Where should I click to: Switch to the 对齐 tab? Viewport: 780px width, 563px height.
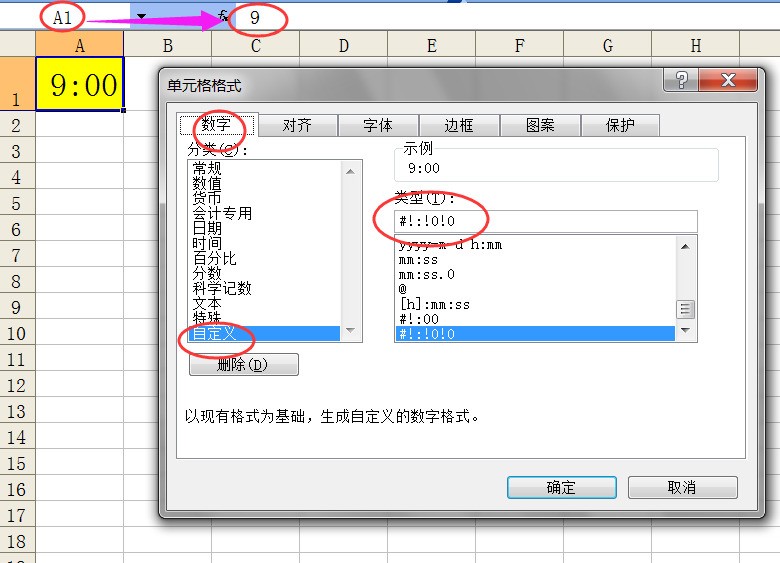pos(297,125)
